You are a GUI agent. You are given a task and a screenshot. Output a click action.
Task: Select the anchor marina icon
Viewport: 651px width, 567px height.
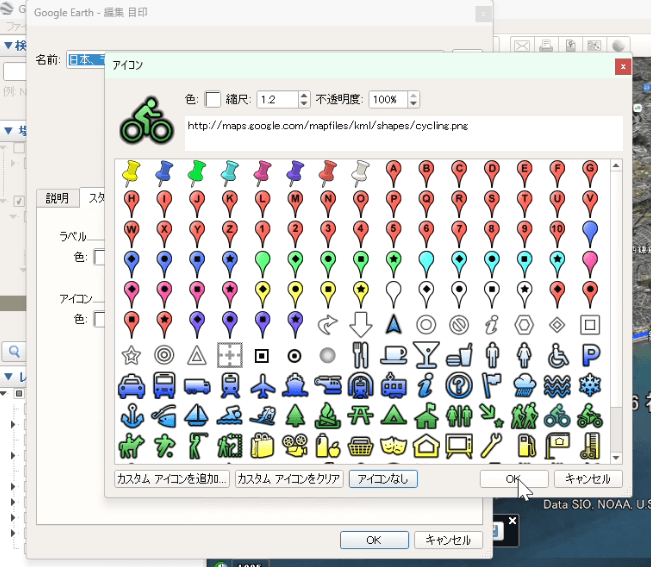(131, 414)
